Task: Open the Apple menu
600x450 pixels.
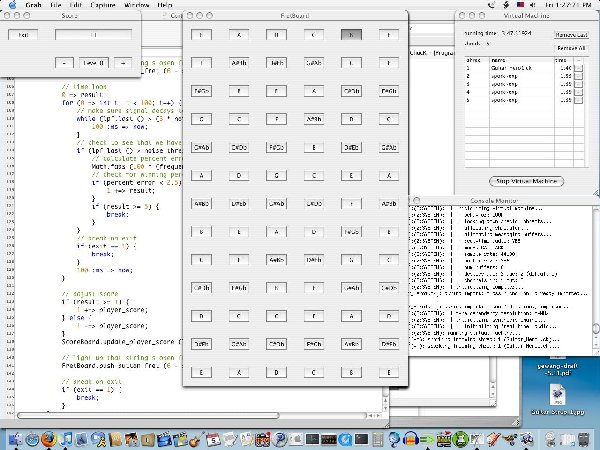Action: click(12, 5)
